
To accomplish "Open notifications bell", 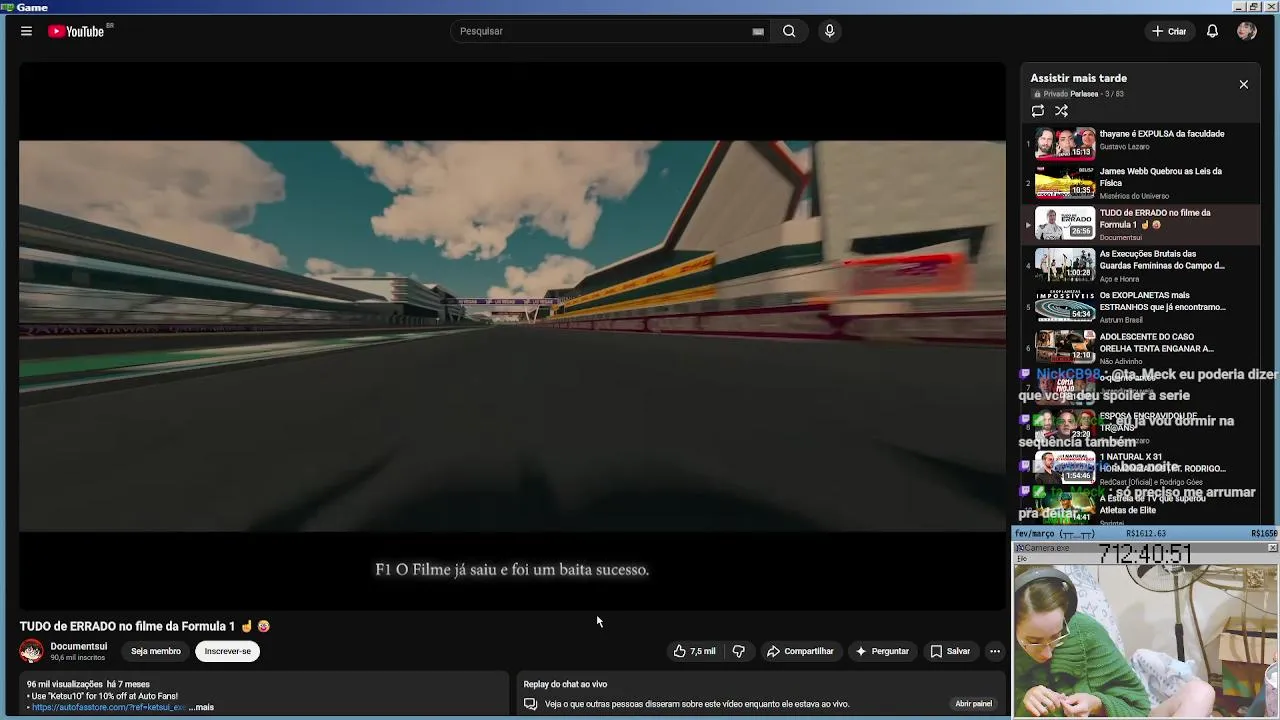I will pyautogui.click(x=1212, y=31).
